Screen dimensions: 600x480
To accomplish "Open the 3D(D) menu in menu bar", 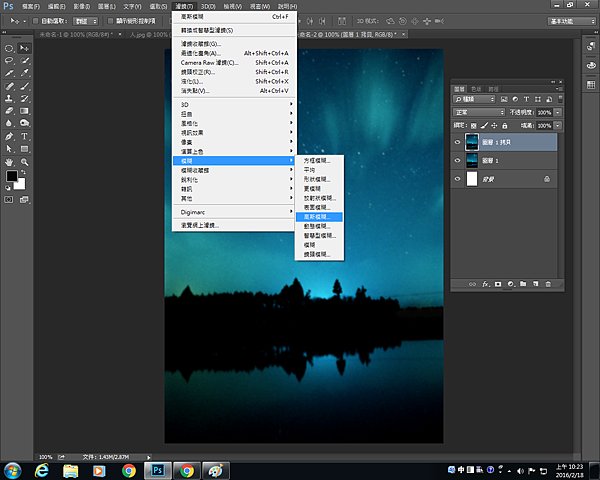I will coord(207,6).
